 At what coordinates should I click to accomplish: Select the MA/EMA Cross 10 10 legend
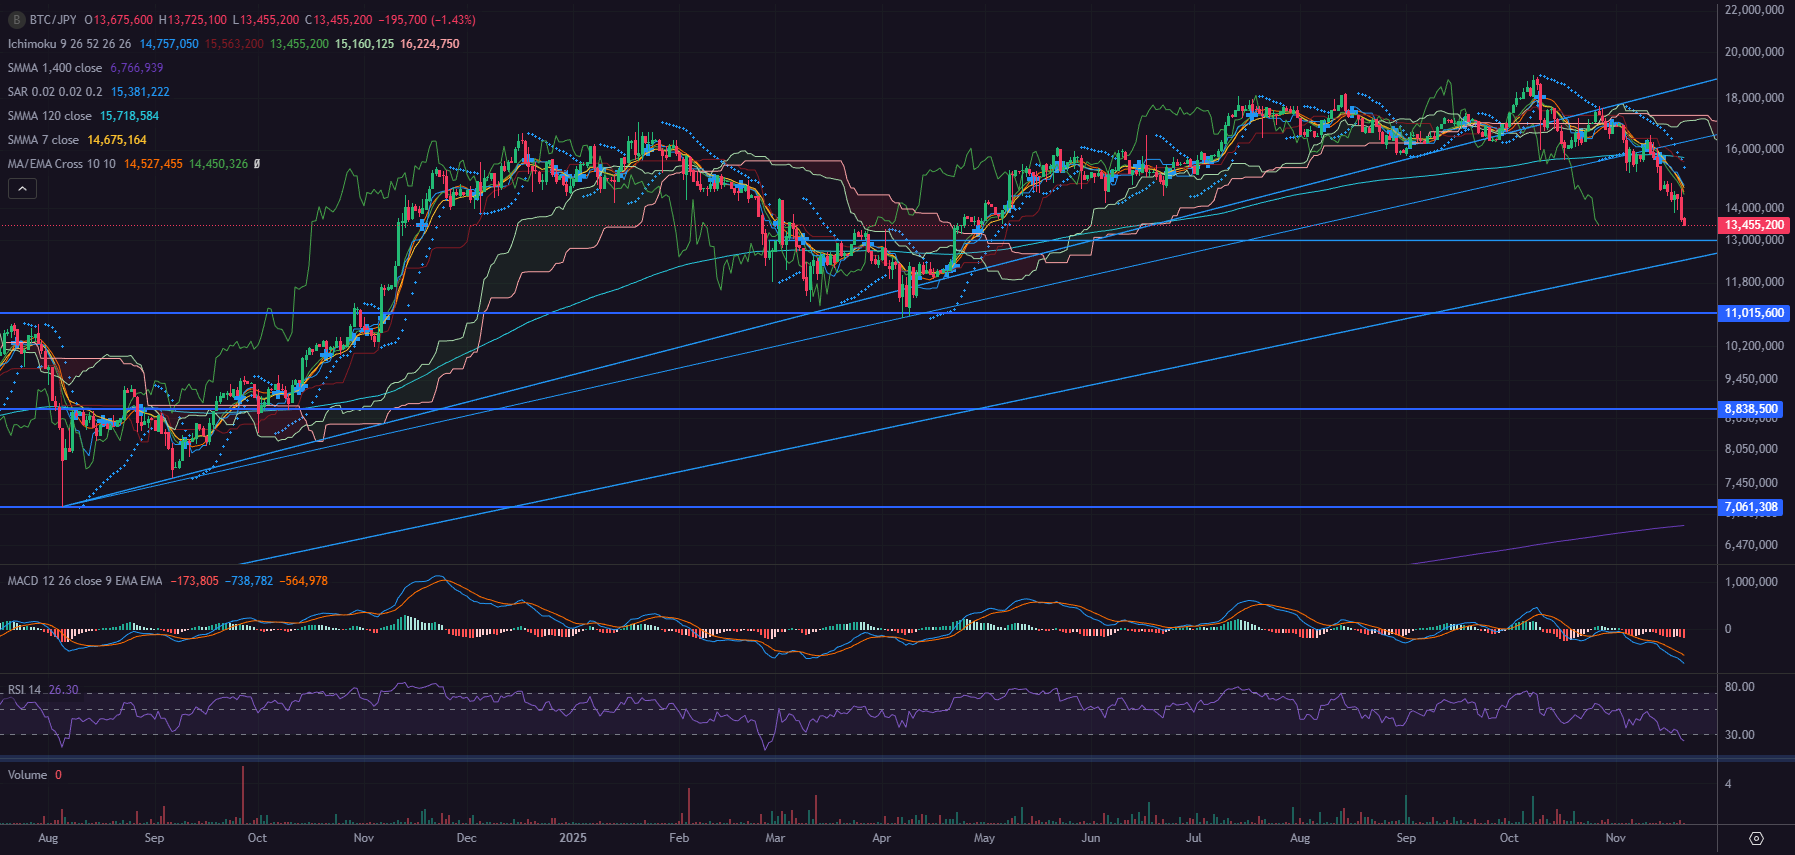click(x=61, y=164)
